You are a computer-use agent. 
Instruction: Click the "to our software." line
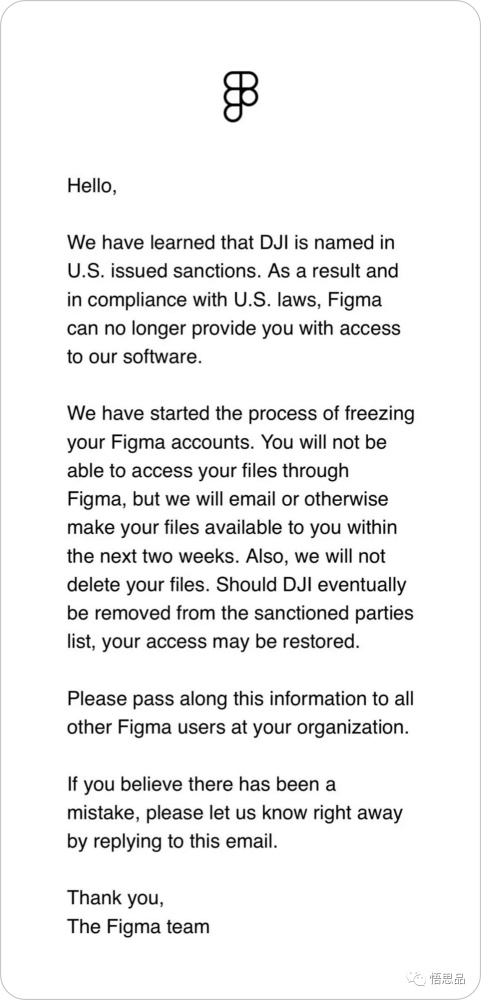tap(135, 357)
